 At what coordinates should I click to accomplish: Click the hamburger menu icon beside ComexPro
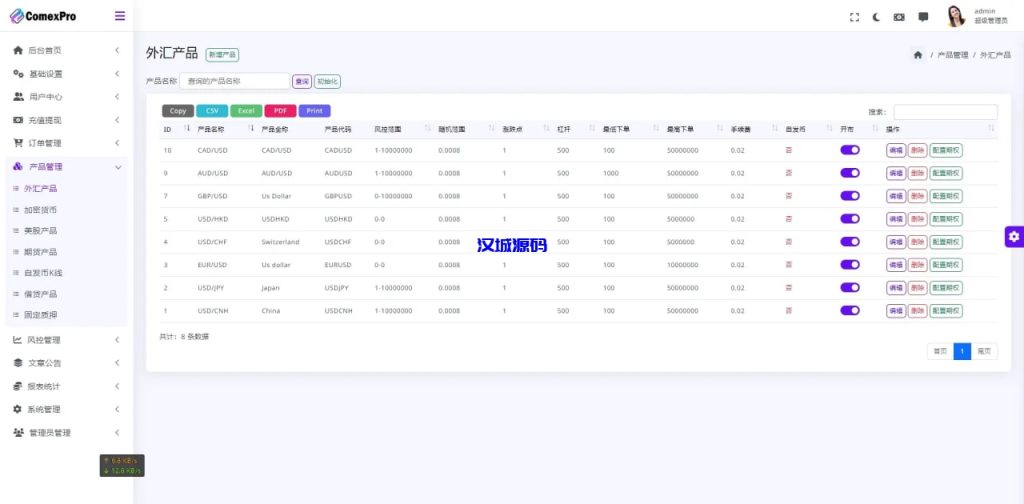[x=120, y=16]
